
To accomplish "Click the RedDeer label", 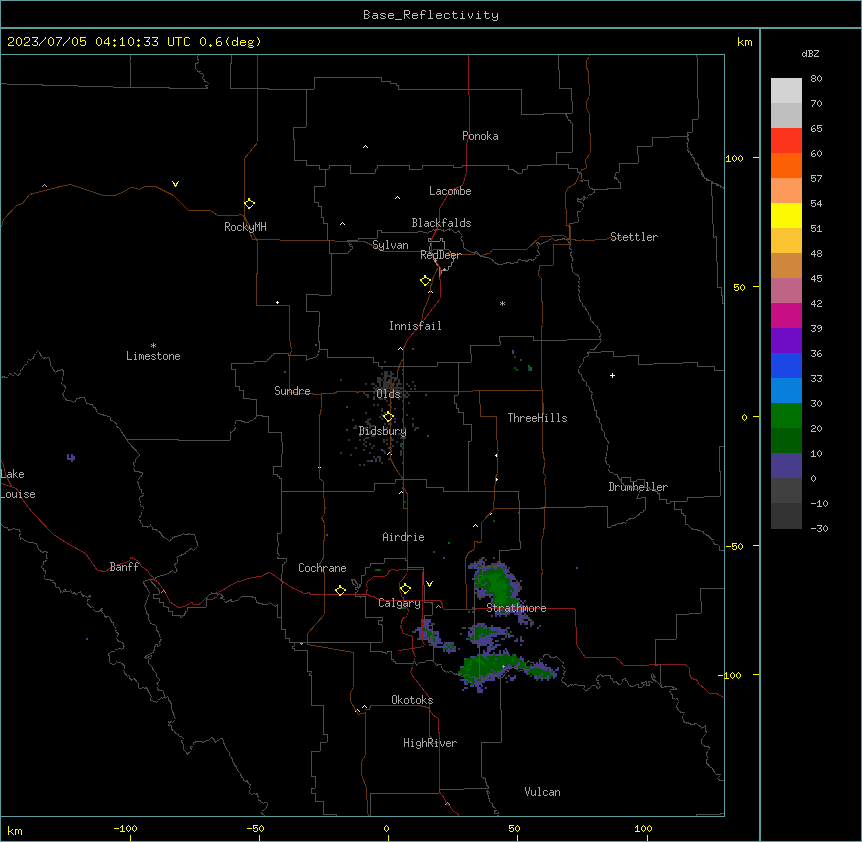I will [441, 255].
